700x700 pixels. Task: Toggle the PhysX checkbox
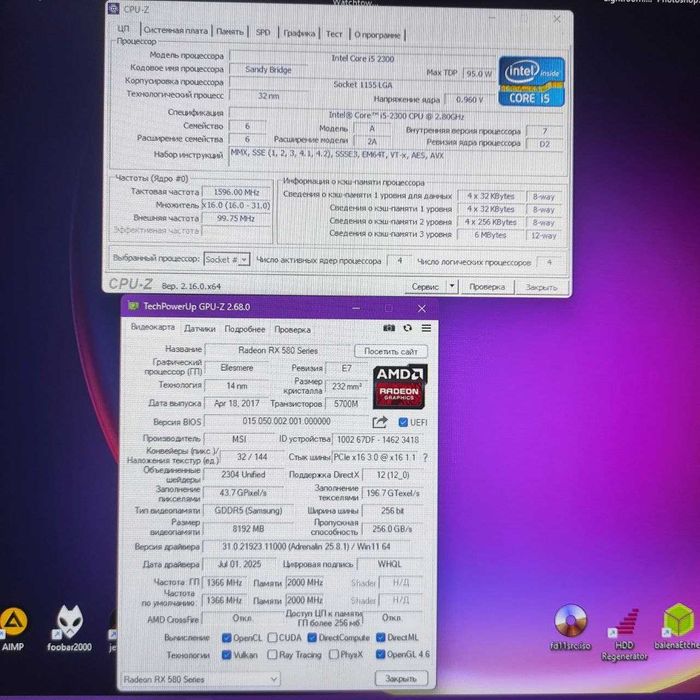(333, 654)
